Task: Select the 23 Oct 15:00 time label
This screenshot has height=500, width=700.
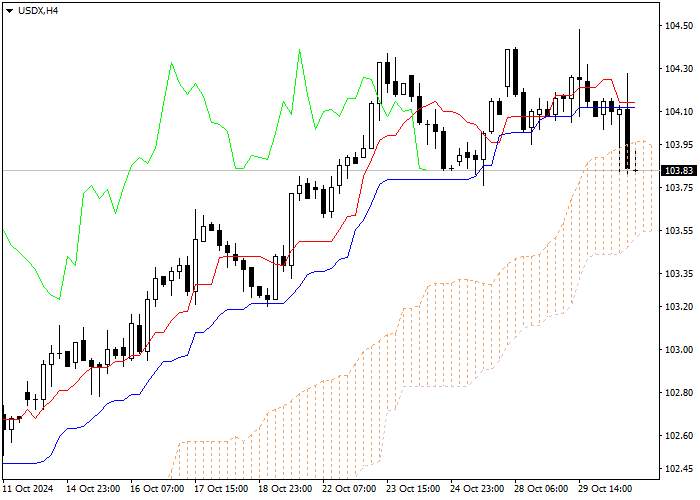Action: click(x=413, y=489)
